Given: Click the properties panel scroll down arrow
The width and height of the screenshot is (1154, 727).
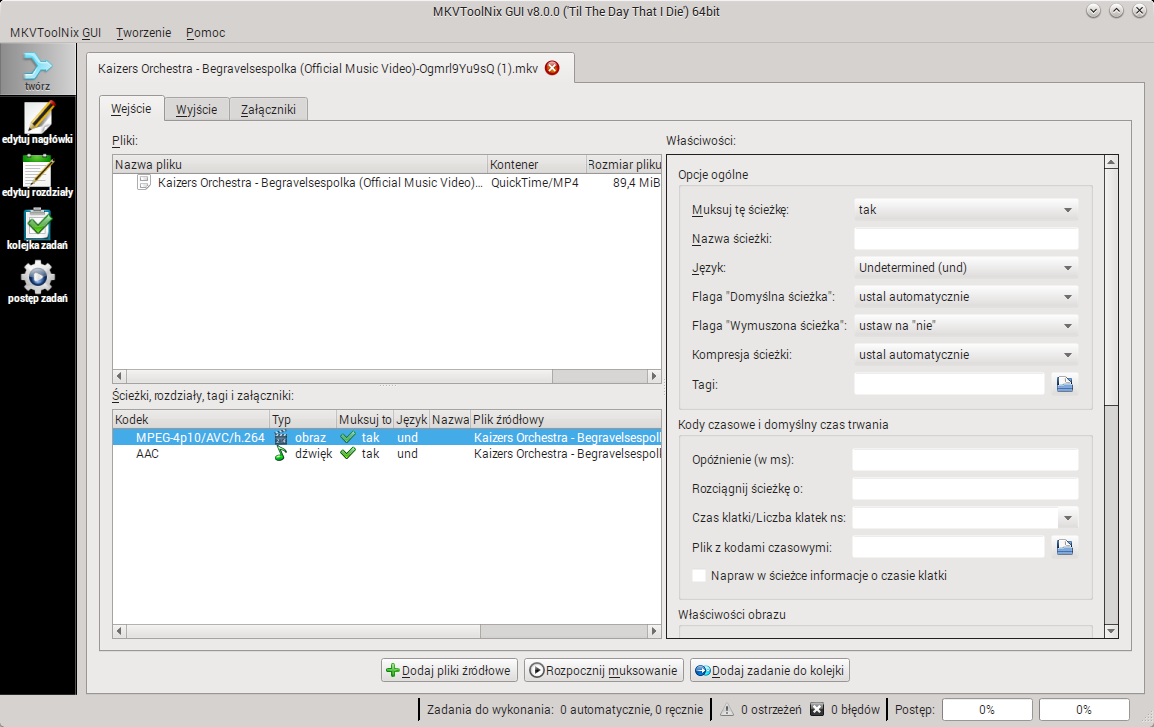Looking at the screenshot, I should (x=1111, y=631).
